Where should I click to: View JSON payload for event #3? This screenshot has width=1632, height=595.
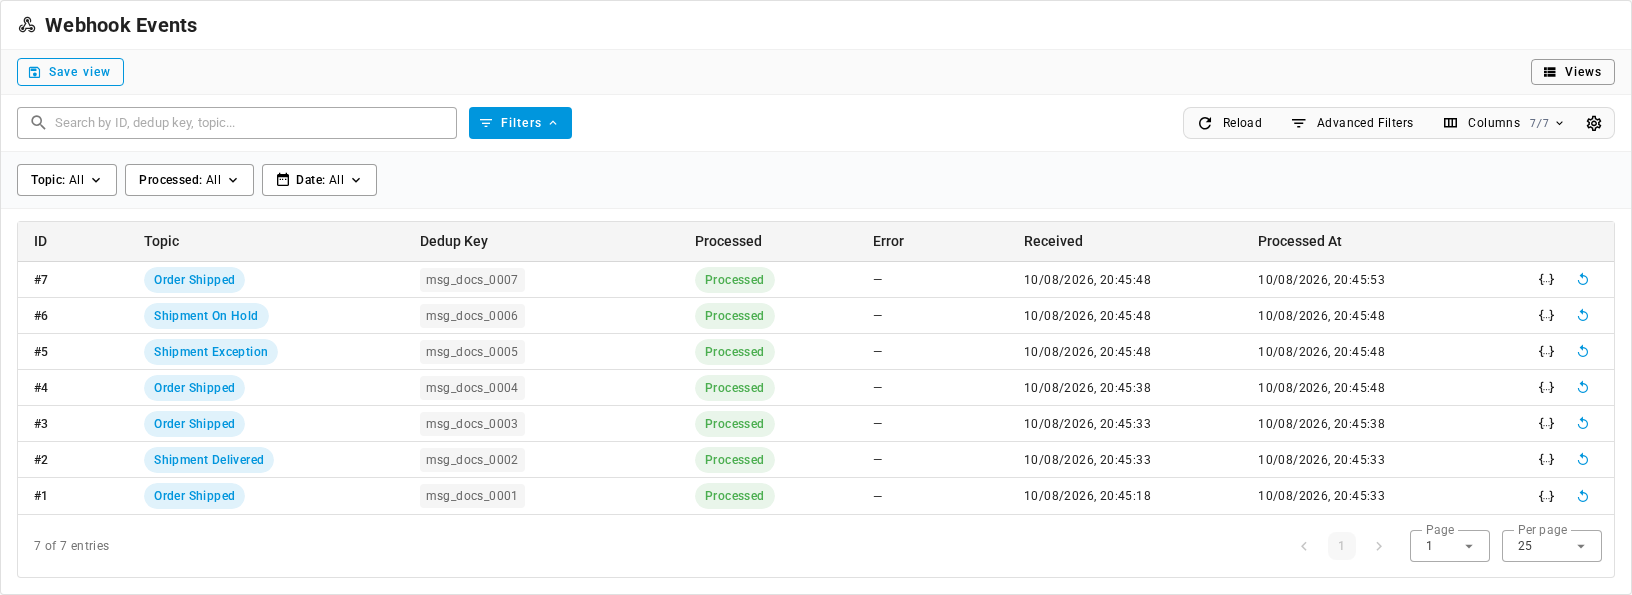(x=1546, y=424)
